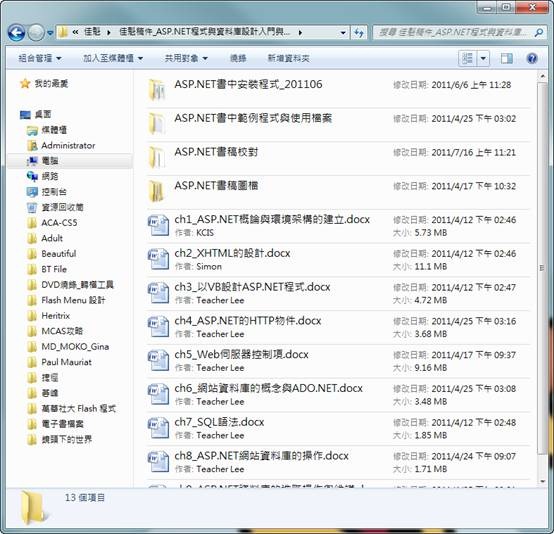Select the Heritrix folder

[48, 316]
